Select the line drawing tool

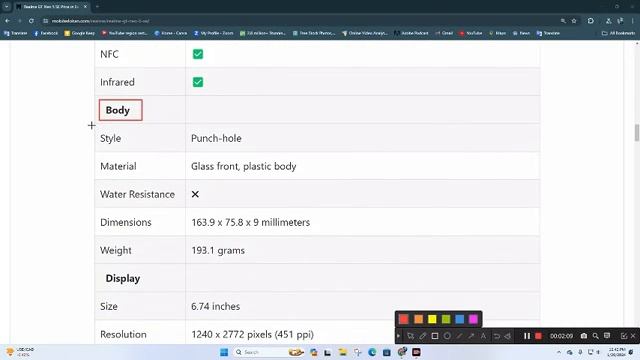pyautogui.click(x=459, y=336)
